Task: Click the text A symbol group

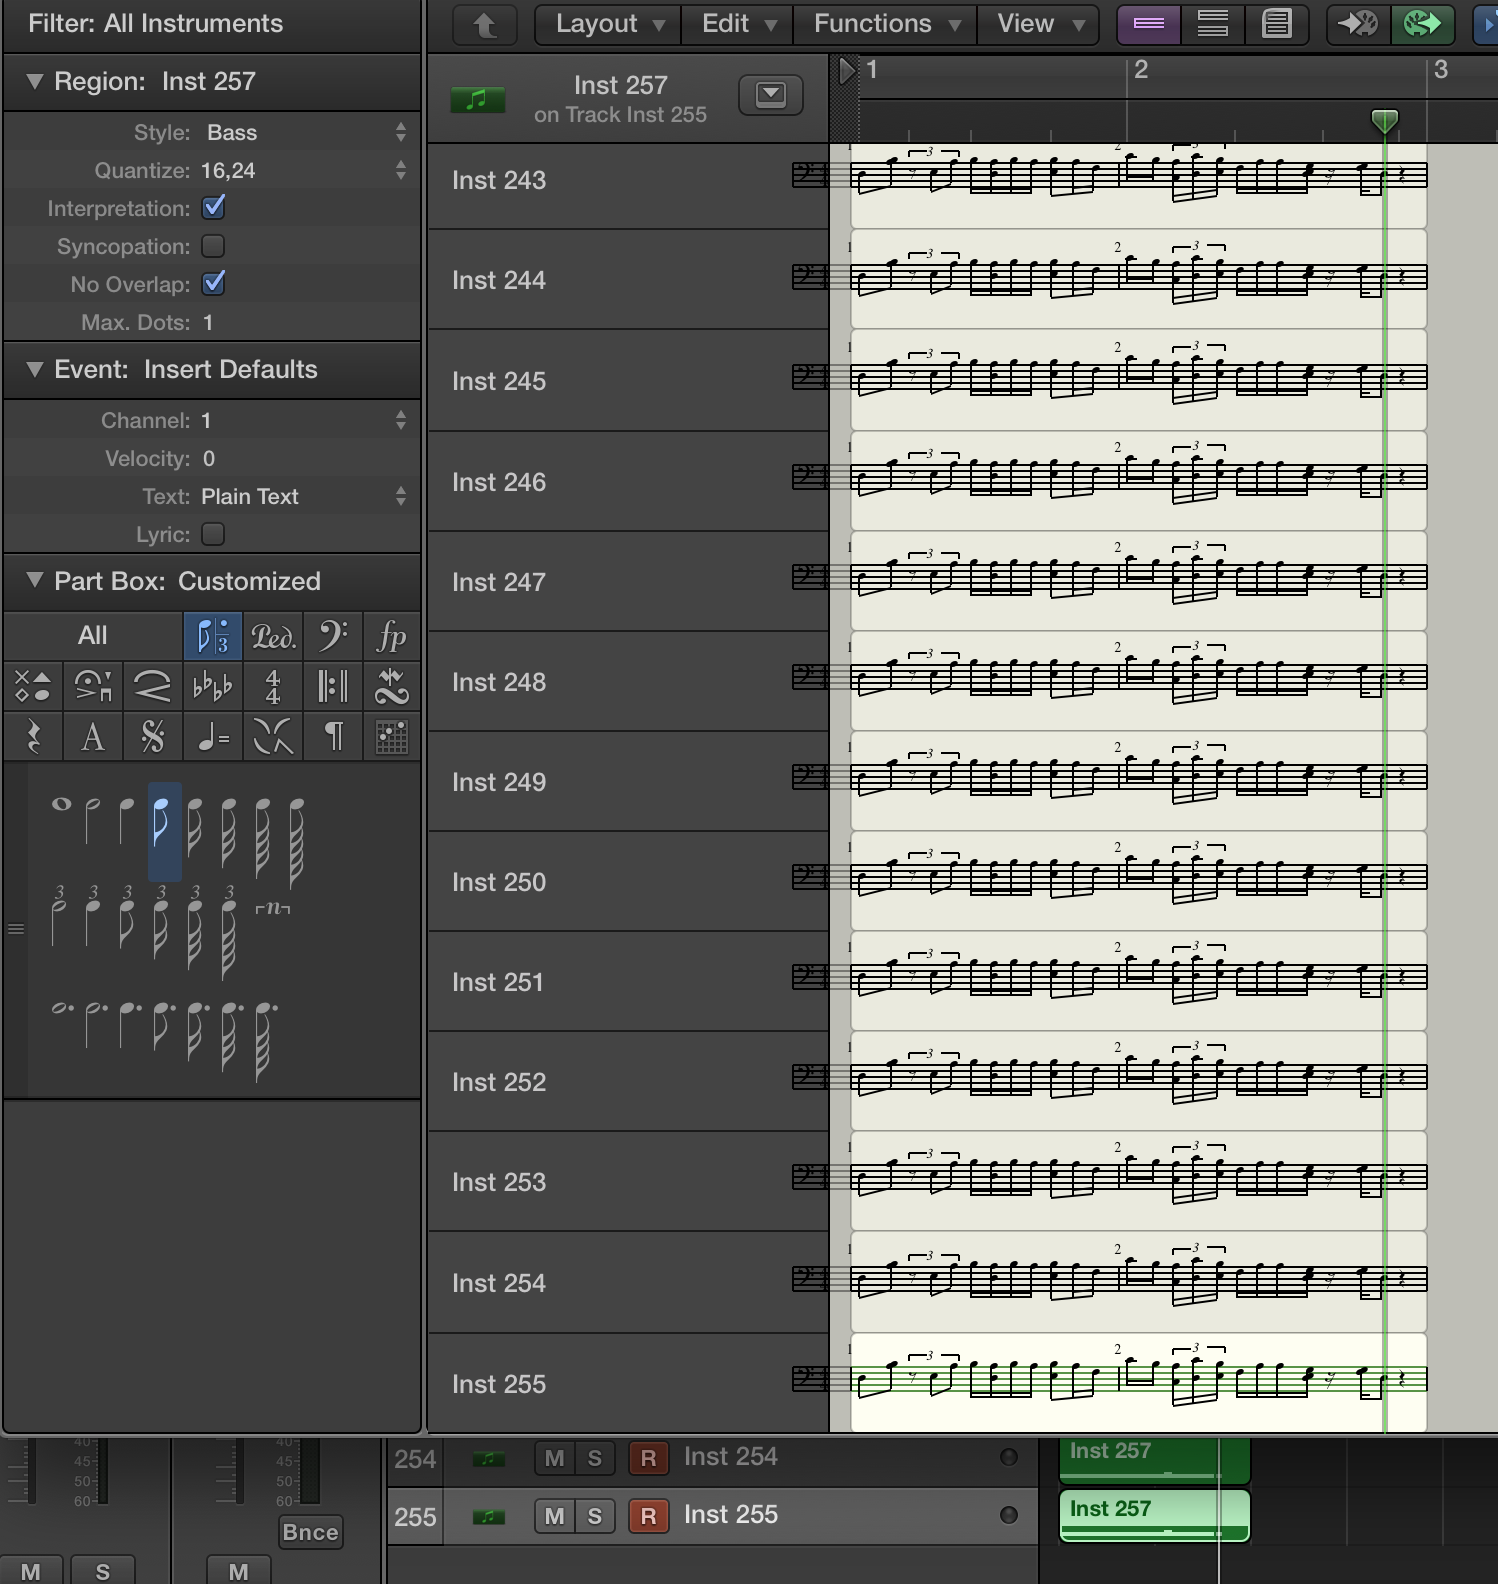Action: (x=93, y=737)
